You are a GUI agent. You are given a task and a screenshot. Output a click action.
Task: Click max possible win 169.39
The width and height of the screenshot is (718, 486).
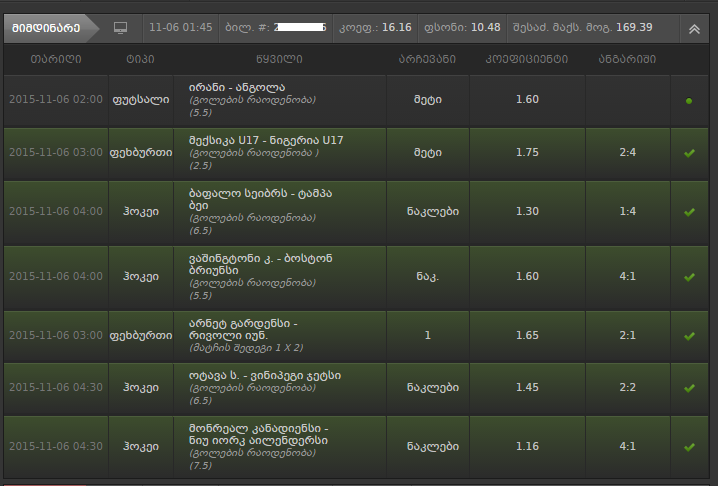click(634, 27)
